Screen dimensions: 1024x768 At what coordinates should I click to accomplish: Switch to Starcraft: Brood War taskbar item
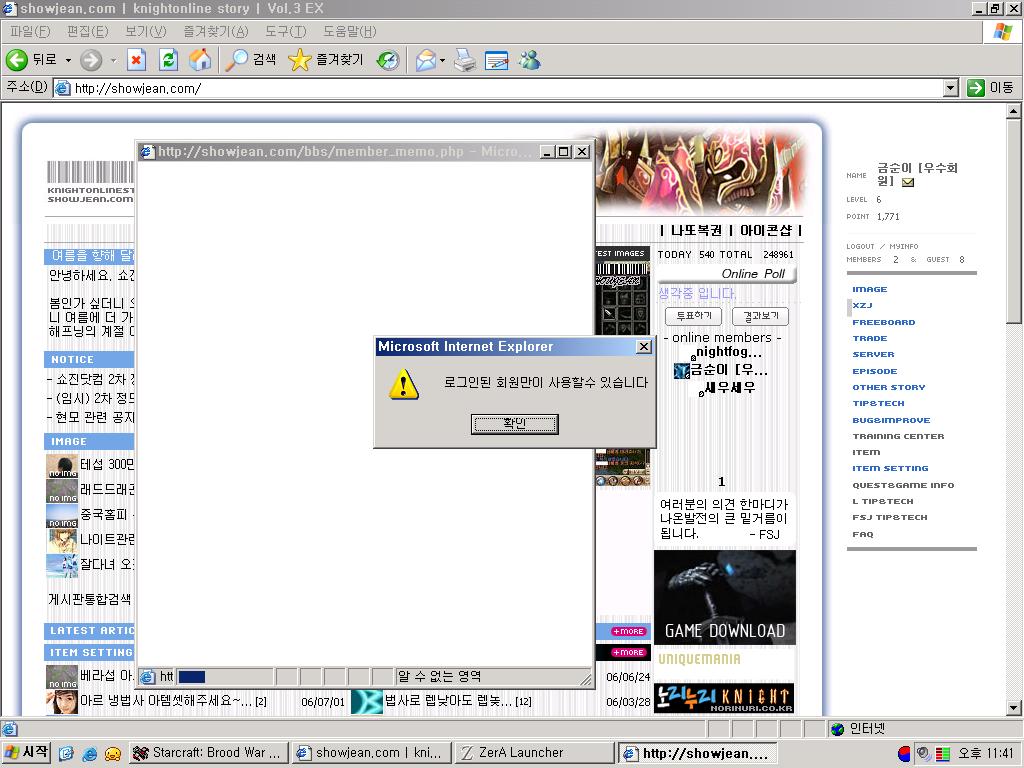[x=208, y=753]
